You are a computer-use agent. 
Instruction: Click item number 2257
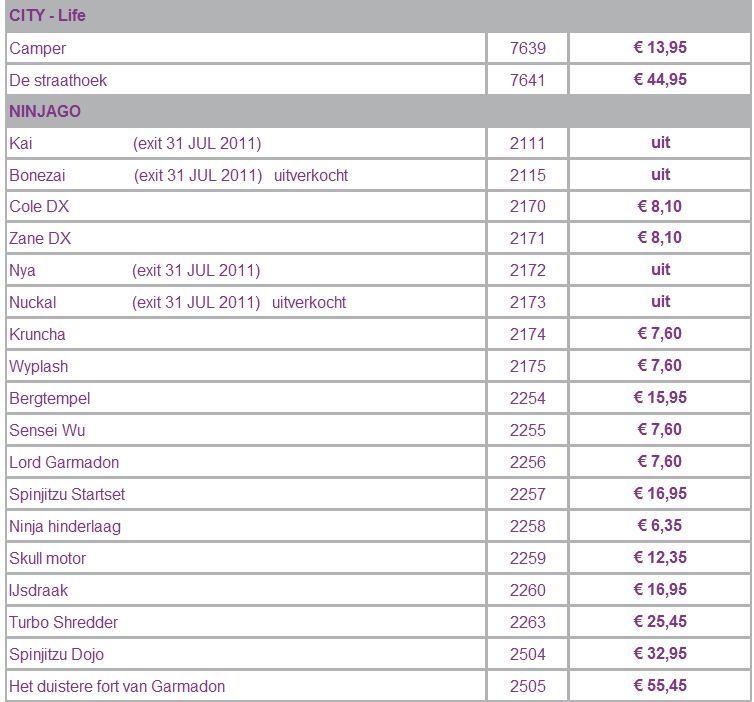point(528,494)
